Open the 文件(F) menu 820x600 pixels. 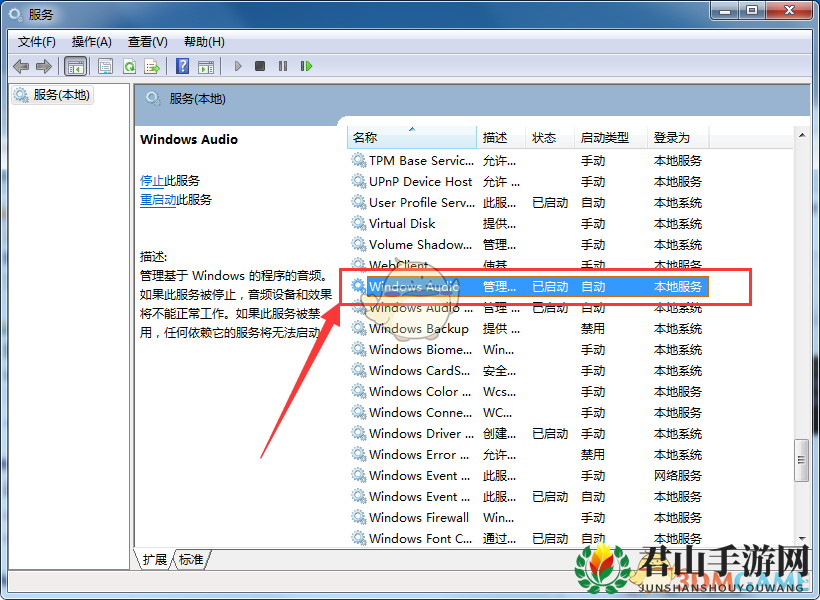click(x=37, y=42)
